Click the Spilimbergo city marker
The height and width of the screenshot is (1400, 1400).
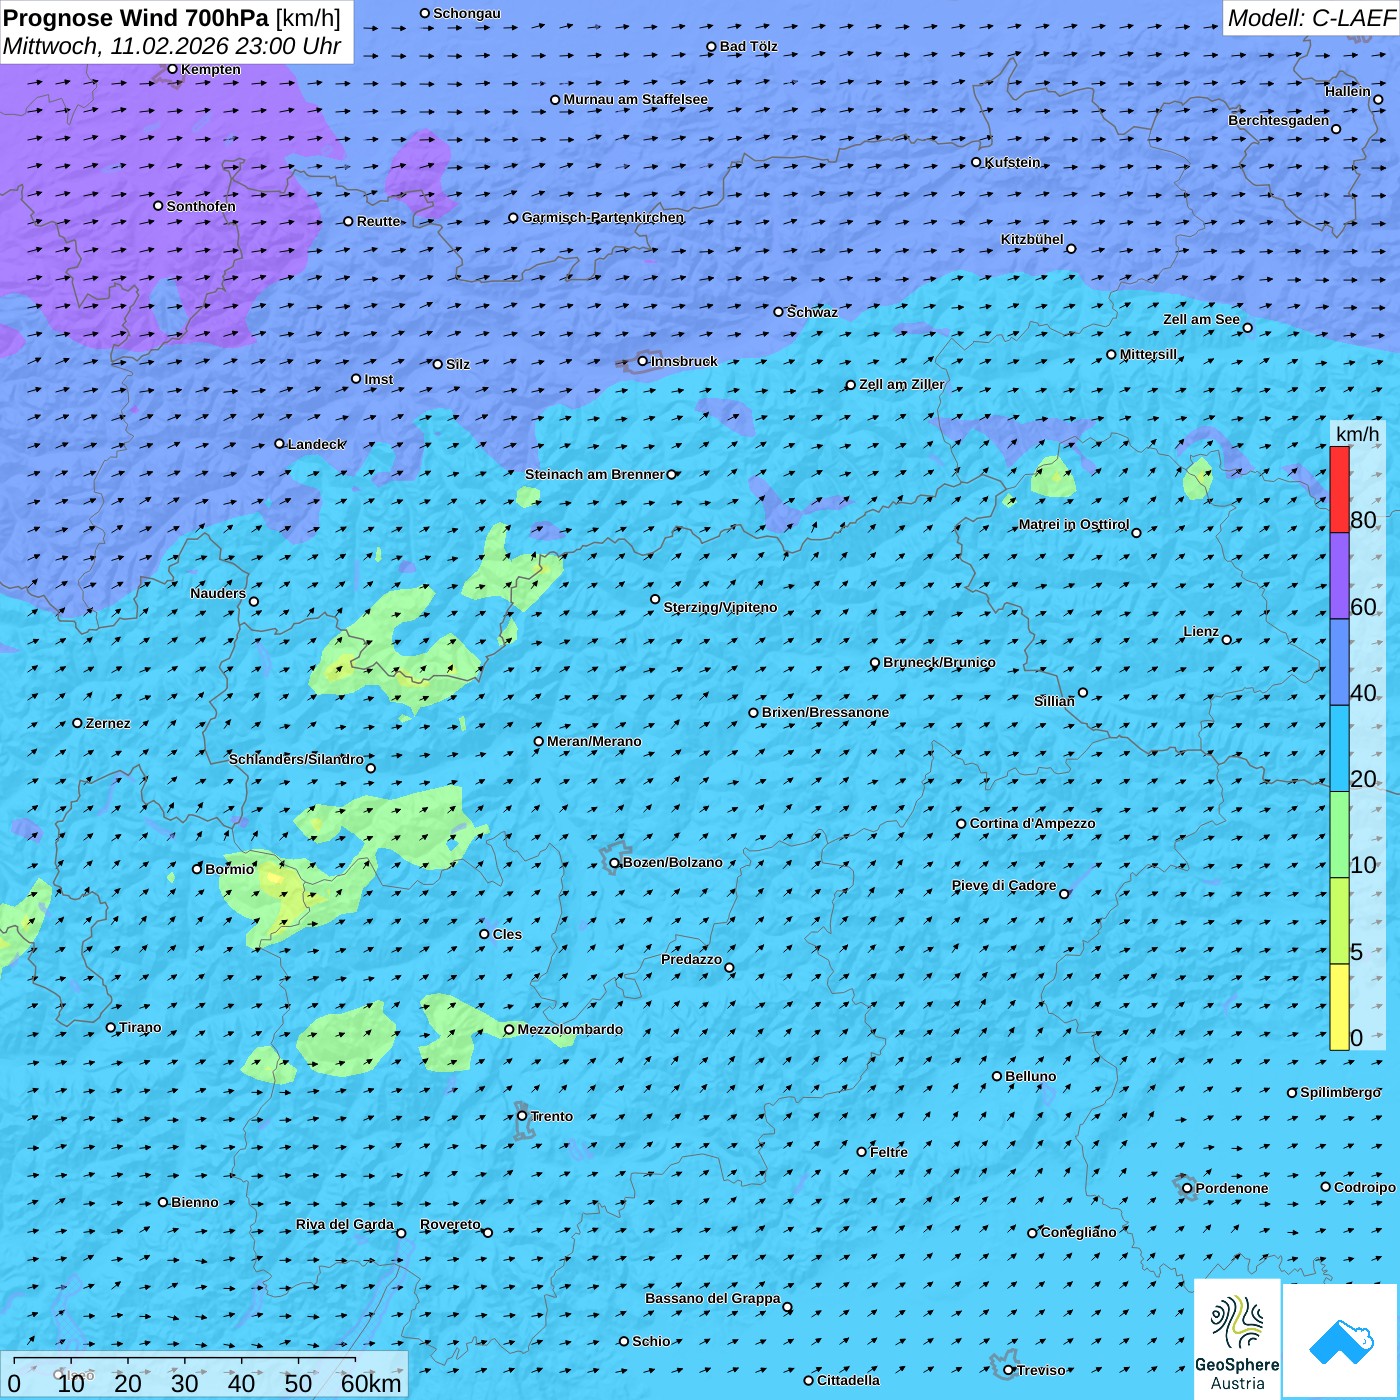[x=1292, y=1092]
